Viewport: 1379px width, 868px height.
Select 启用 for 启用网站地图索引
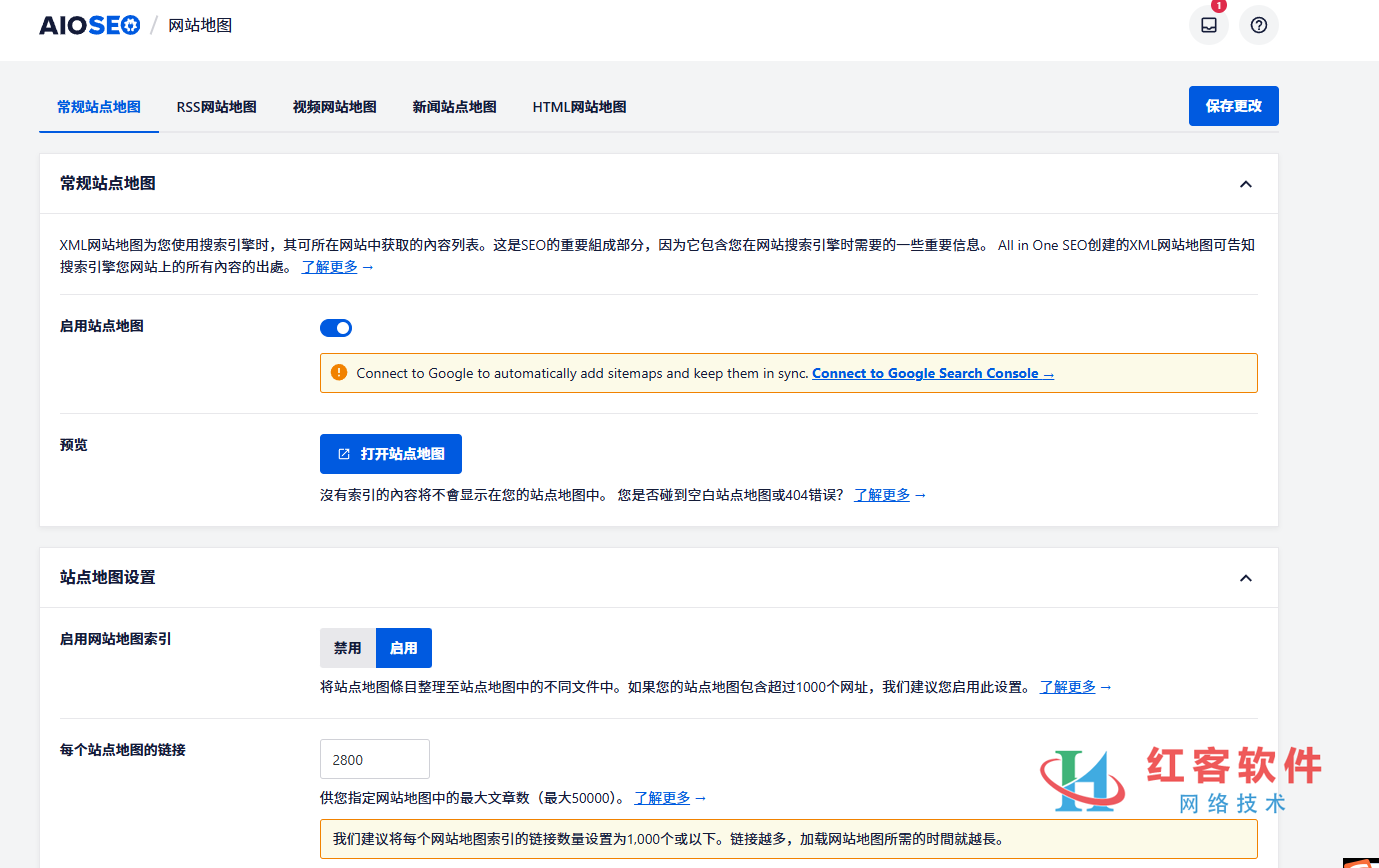[x=404, y=648]
